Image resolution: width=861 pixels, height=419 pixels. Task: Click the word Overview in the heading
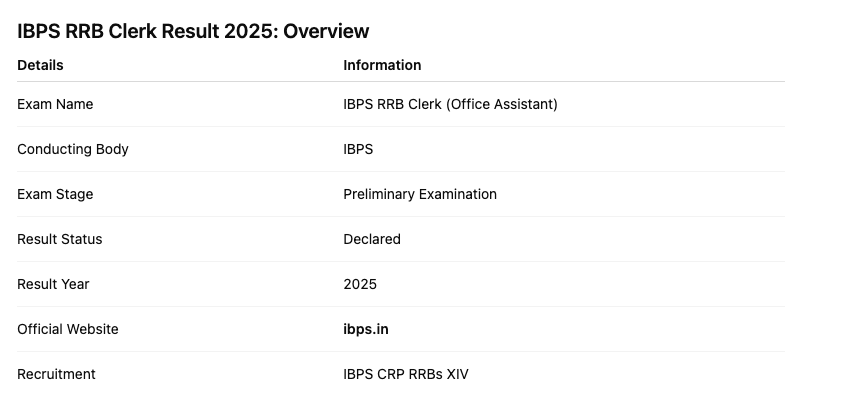pos(326,31)
